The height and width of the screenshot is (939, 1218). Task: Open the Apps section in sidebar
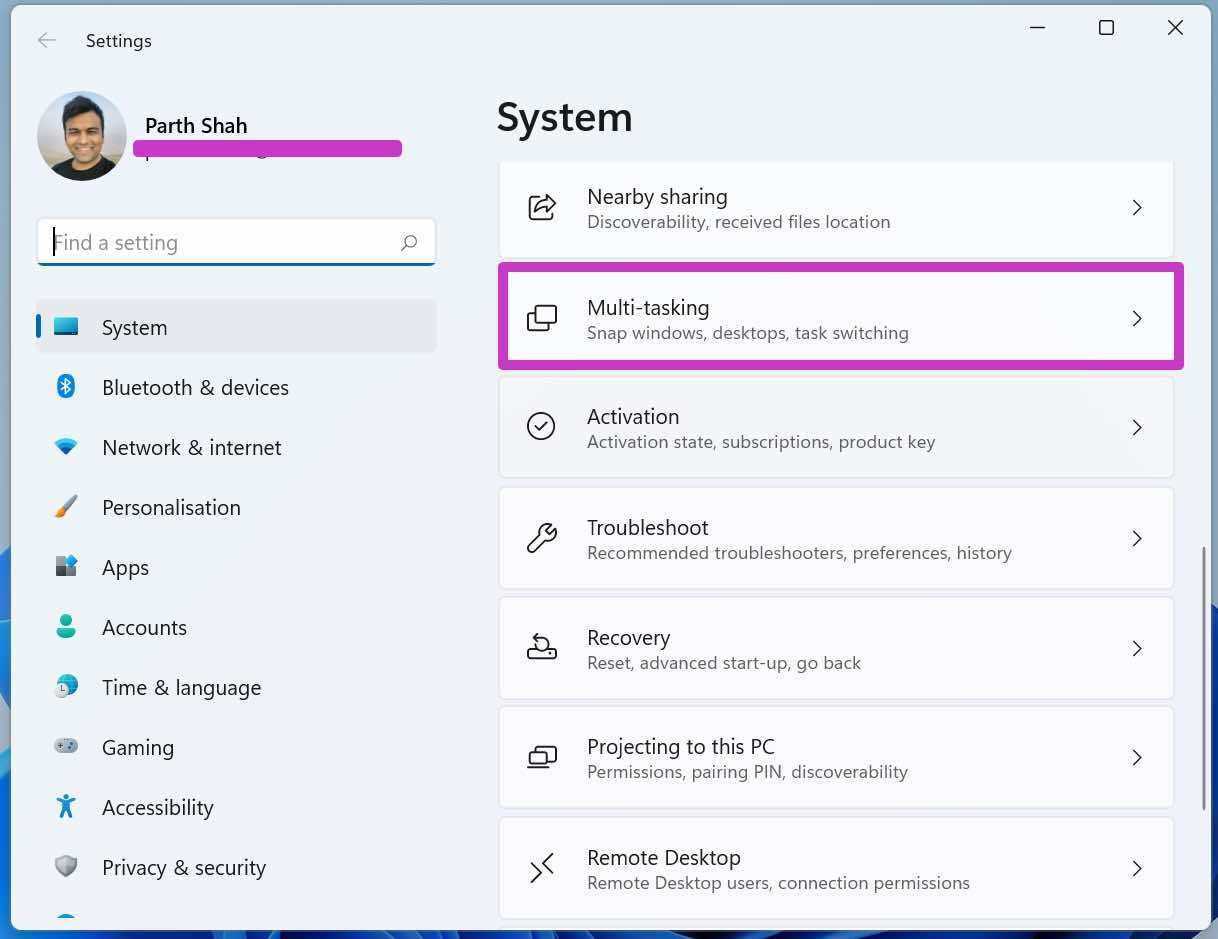(125, 568)
